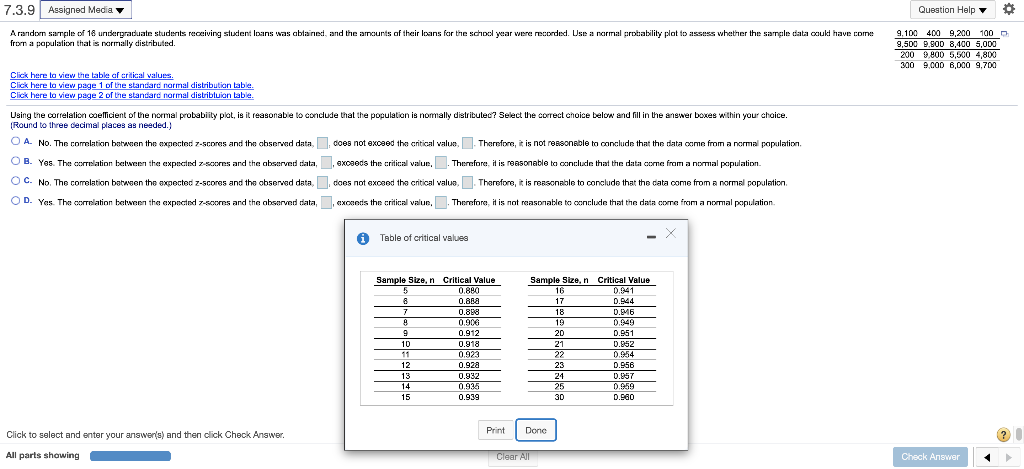
Task: Click the Done button in dialog
Action: click(x=536, y=430)
